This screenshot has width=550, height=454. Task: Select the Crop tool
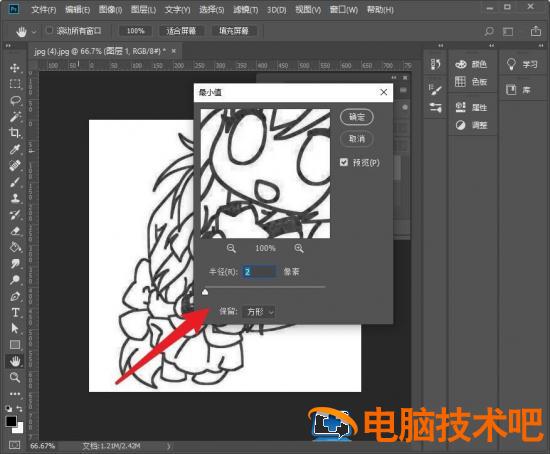(x=15, y=133)
